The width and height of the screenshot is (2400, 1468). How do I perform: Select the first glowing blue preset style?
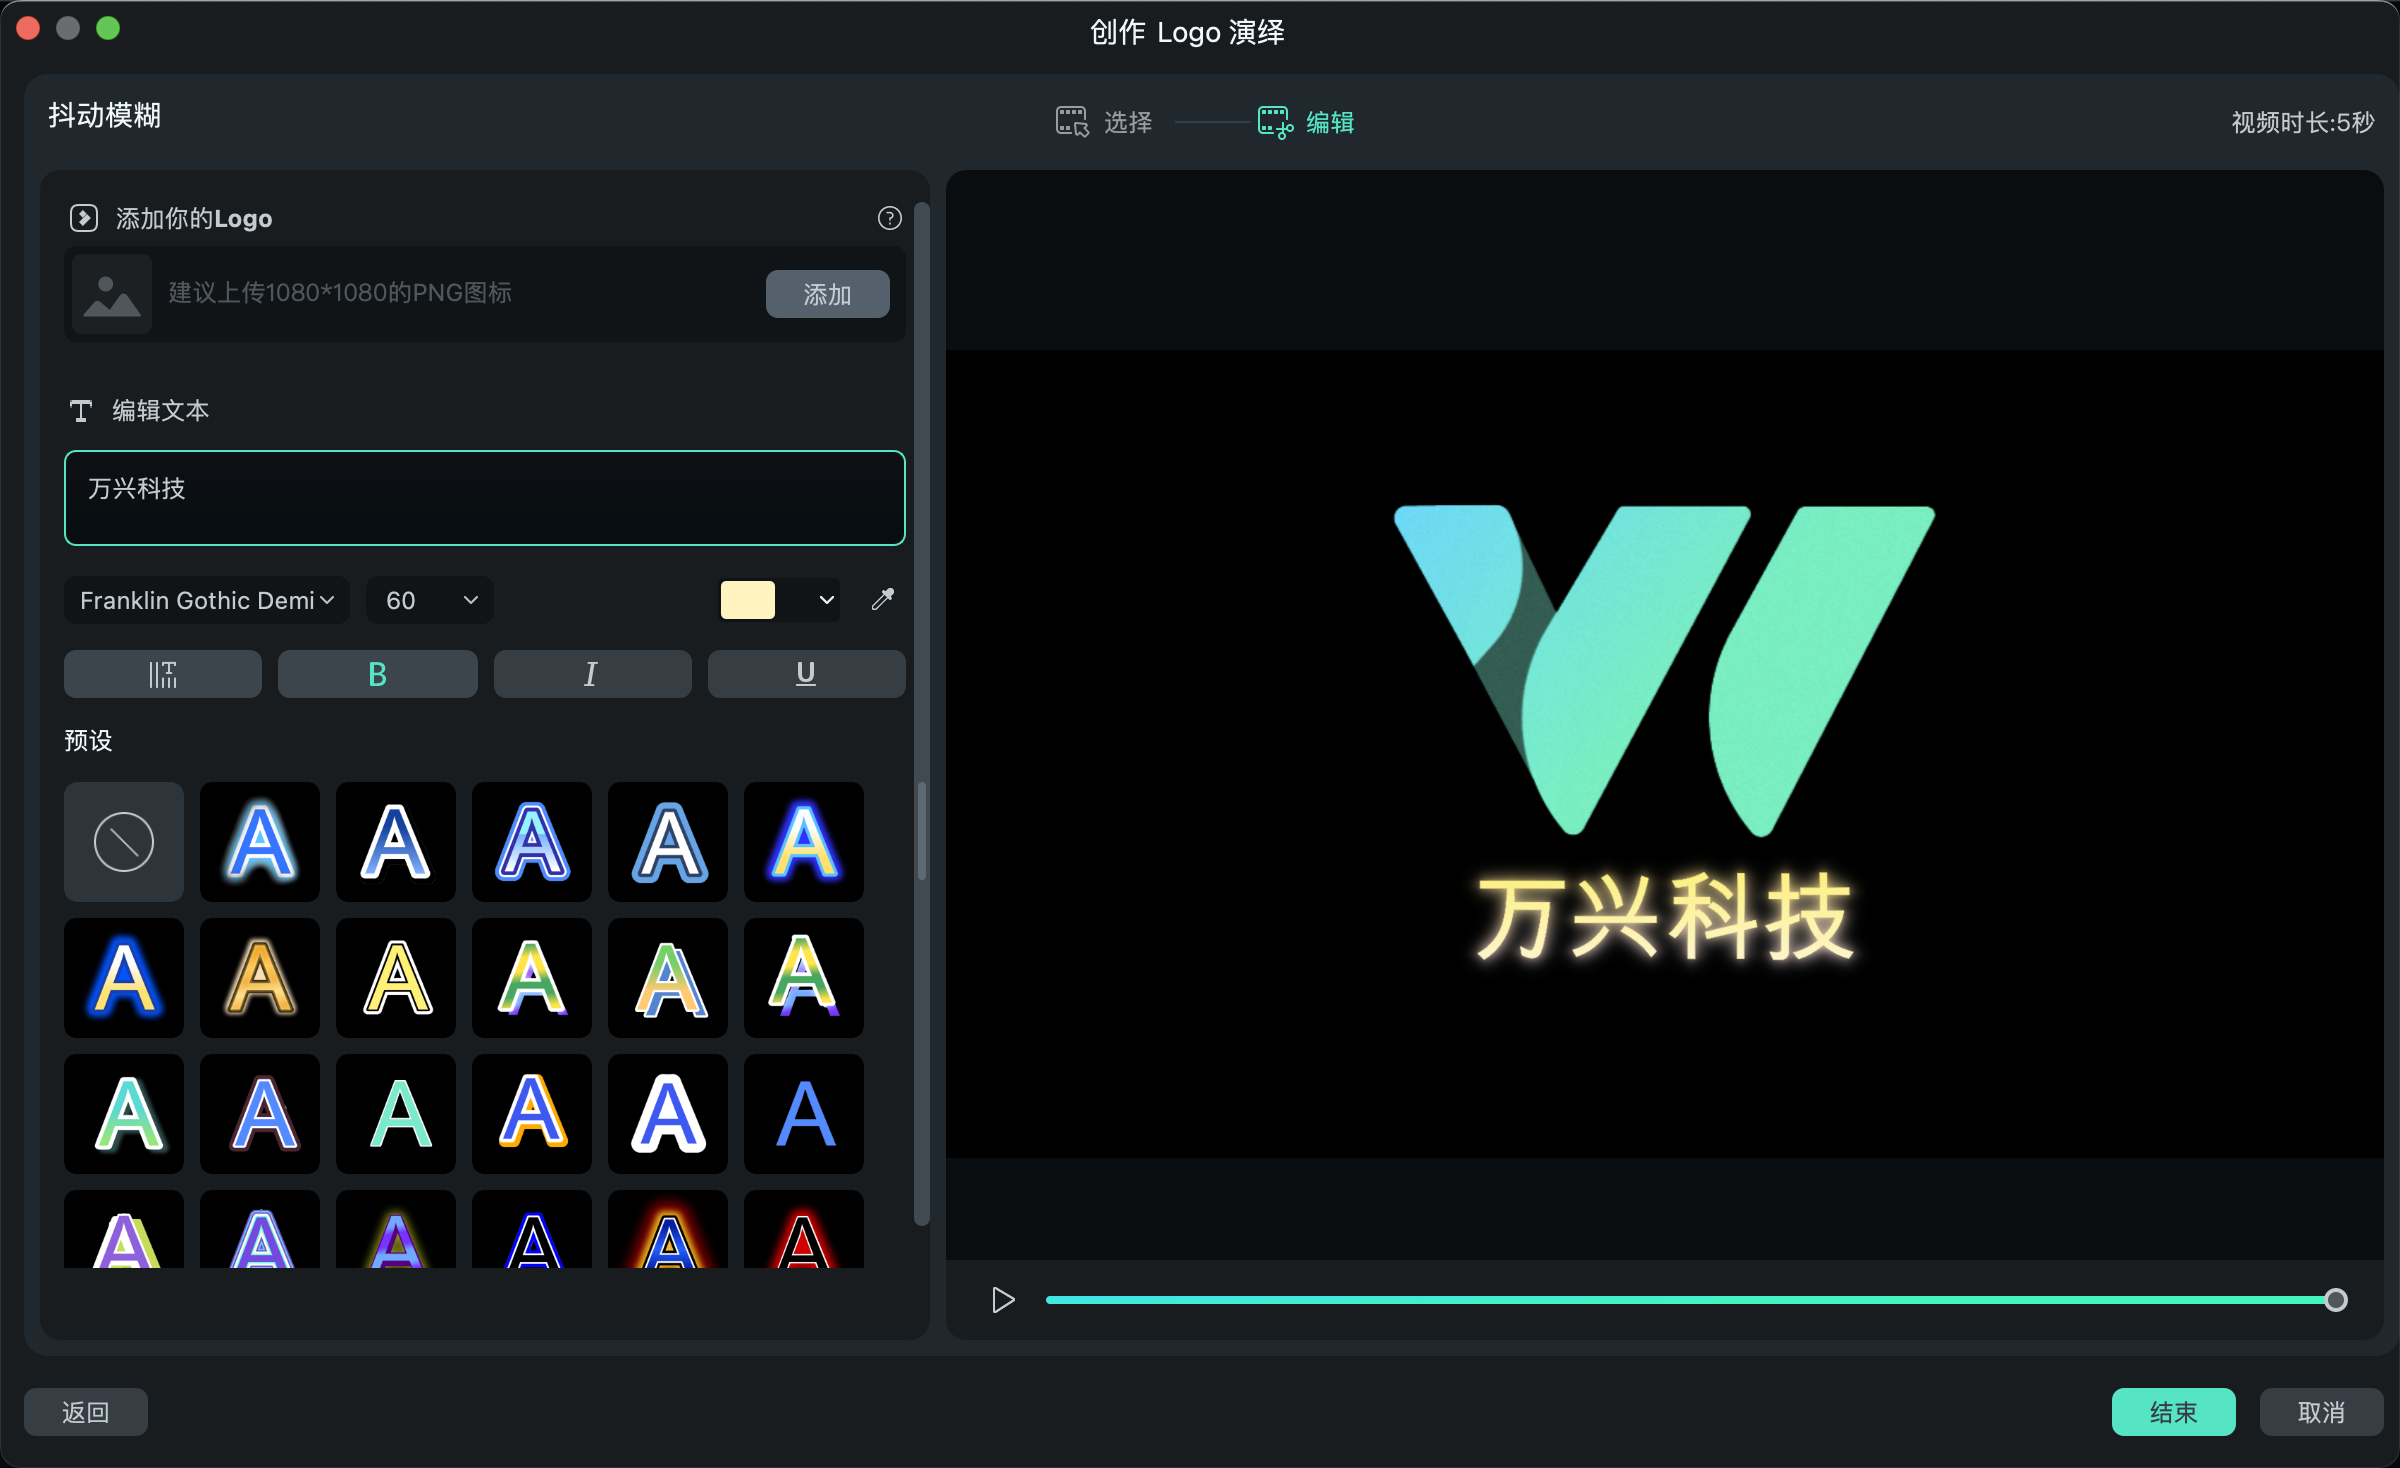(x=261, y=840)
